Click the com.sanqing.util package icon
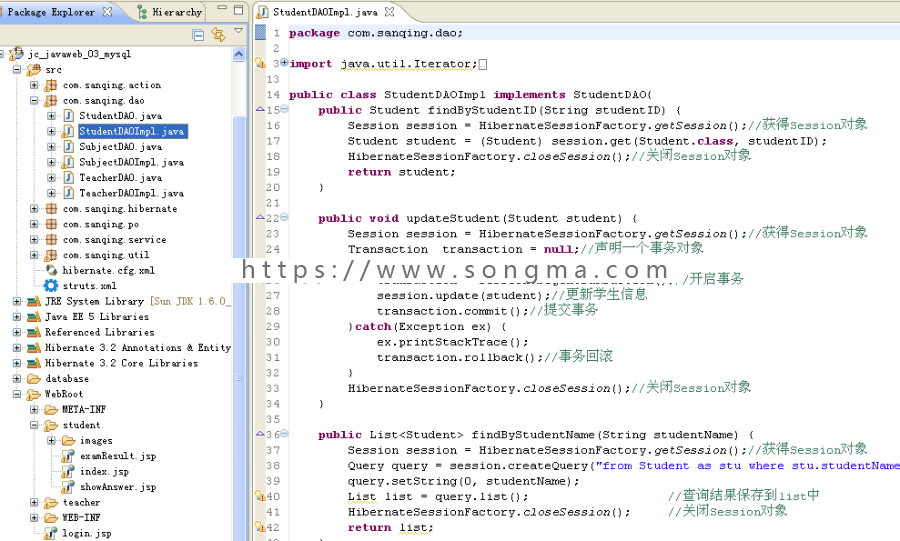 point(51,255)
